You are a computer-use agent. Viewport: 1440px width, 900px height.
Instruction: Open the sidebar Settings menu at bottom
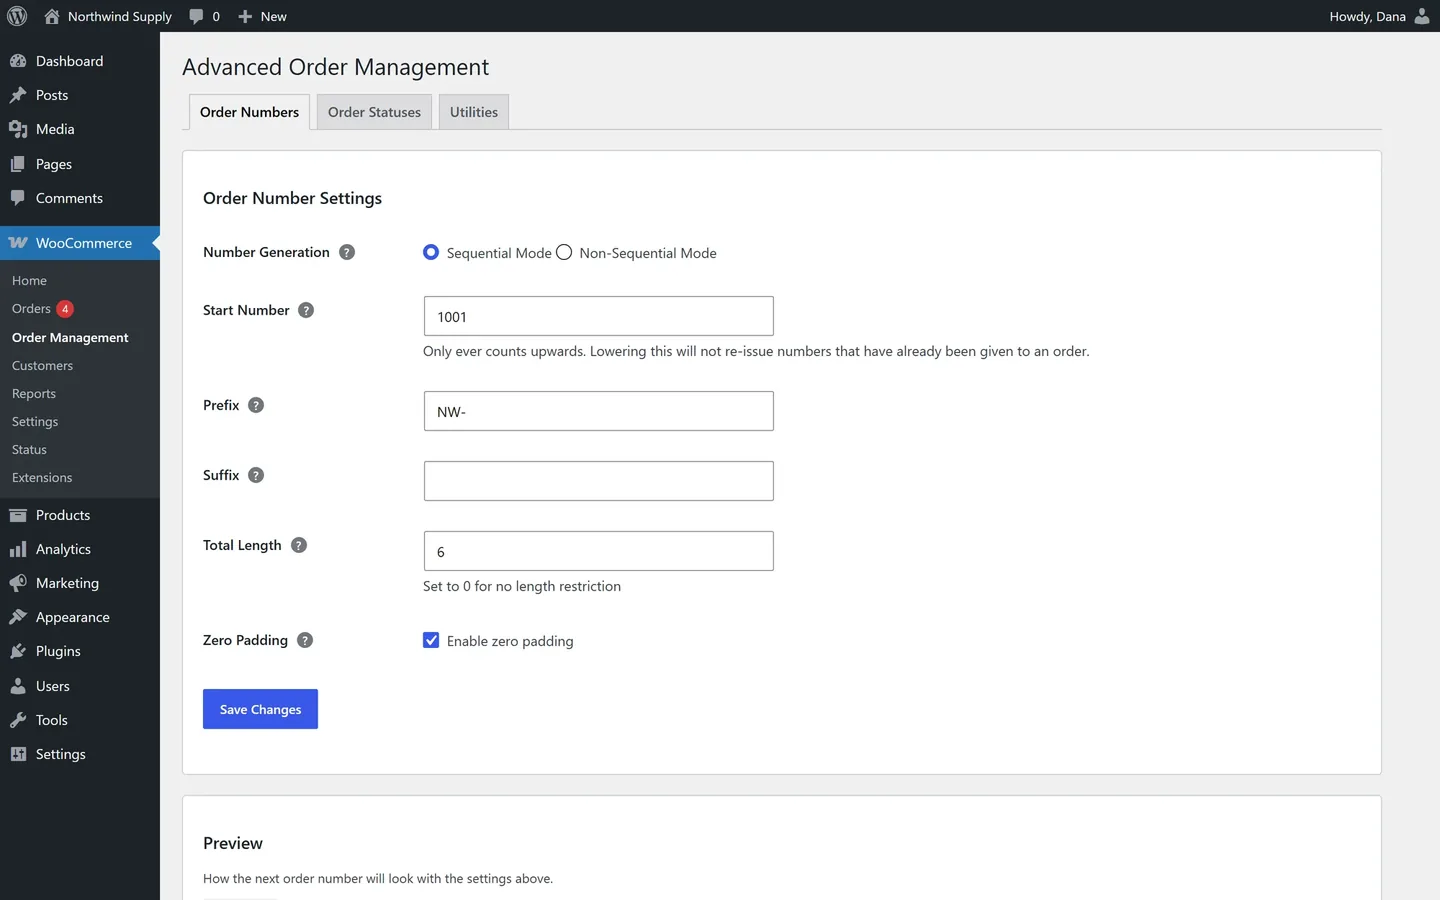[x=80, y=754]
